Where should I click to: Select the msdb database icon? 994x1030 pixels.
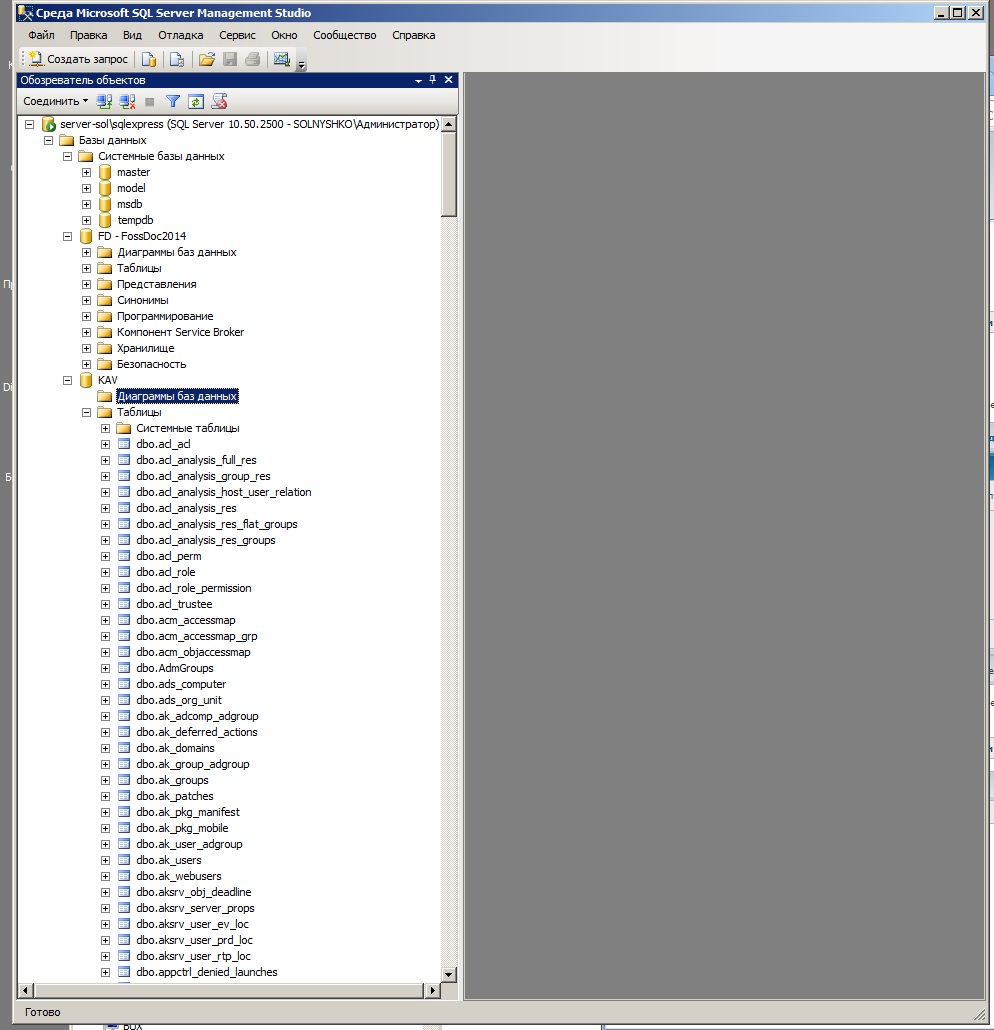click(x=104, y=204)
